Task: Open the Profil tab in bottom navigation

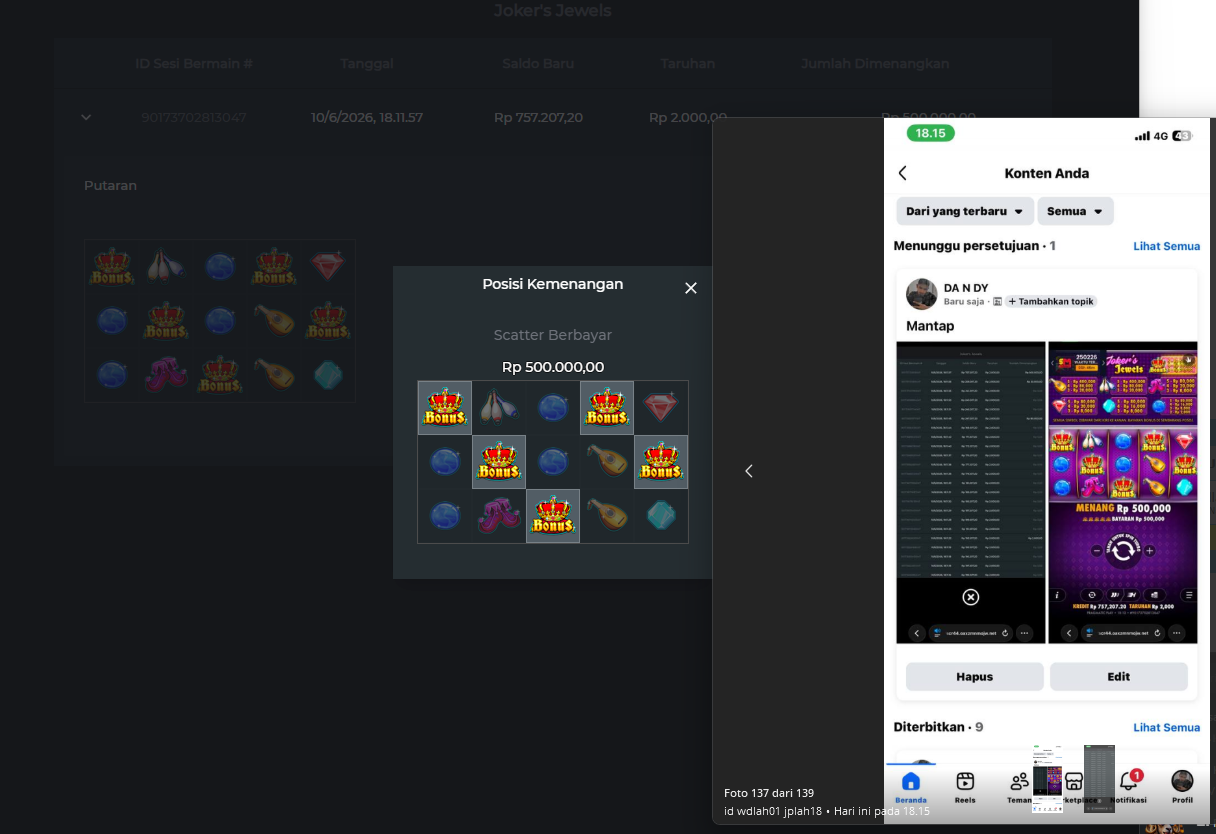Action: [x=1182, y=787]
